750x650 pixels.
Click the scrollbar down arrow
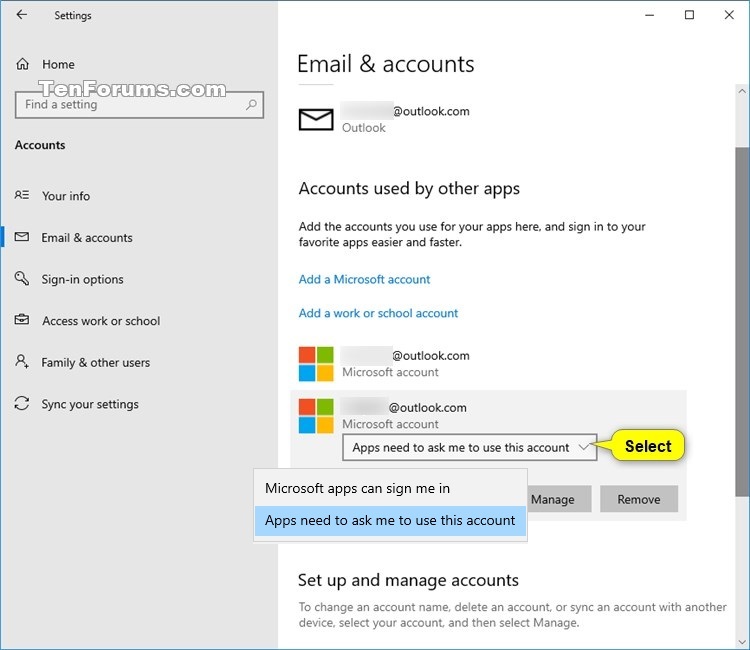(x=742, y=641)
